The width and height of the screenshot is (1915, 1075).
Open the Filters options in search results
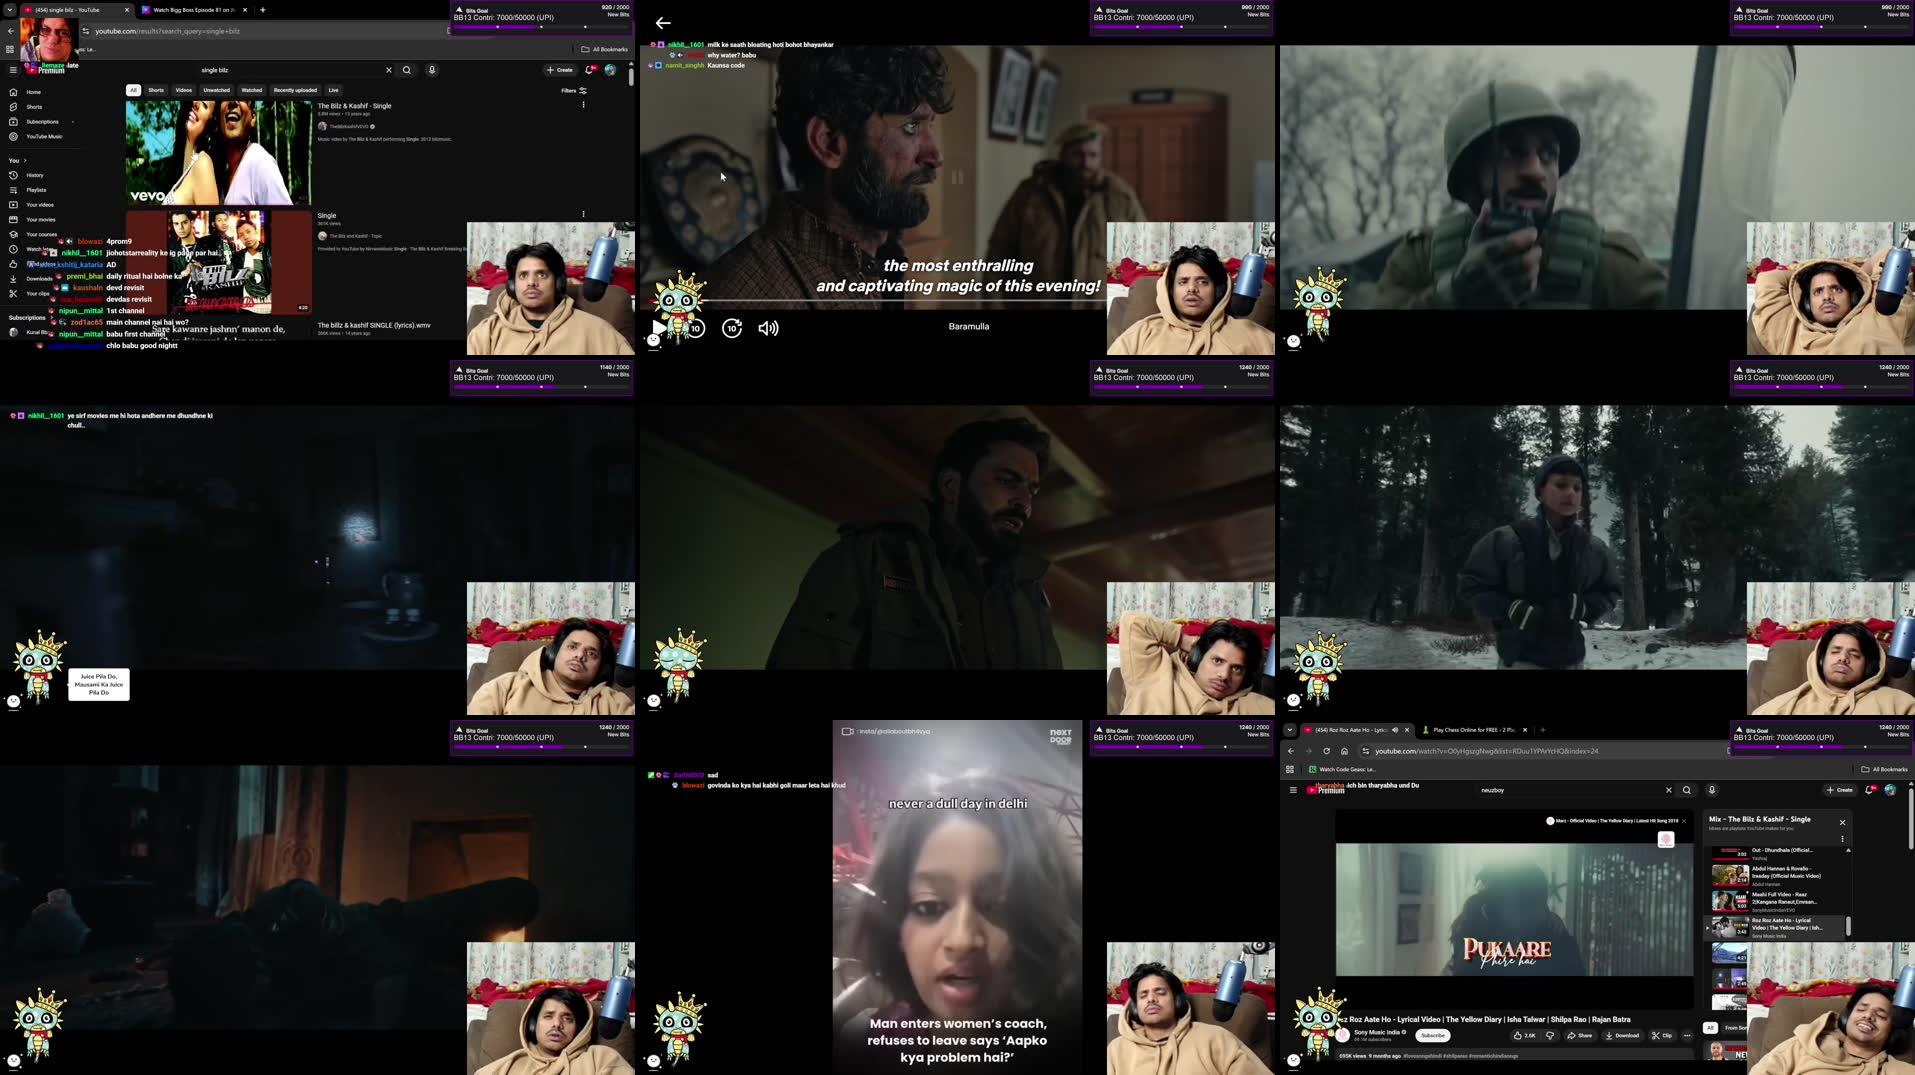(x=574, y=91)
